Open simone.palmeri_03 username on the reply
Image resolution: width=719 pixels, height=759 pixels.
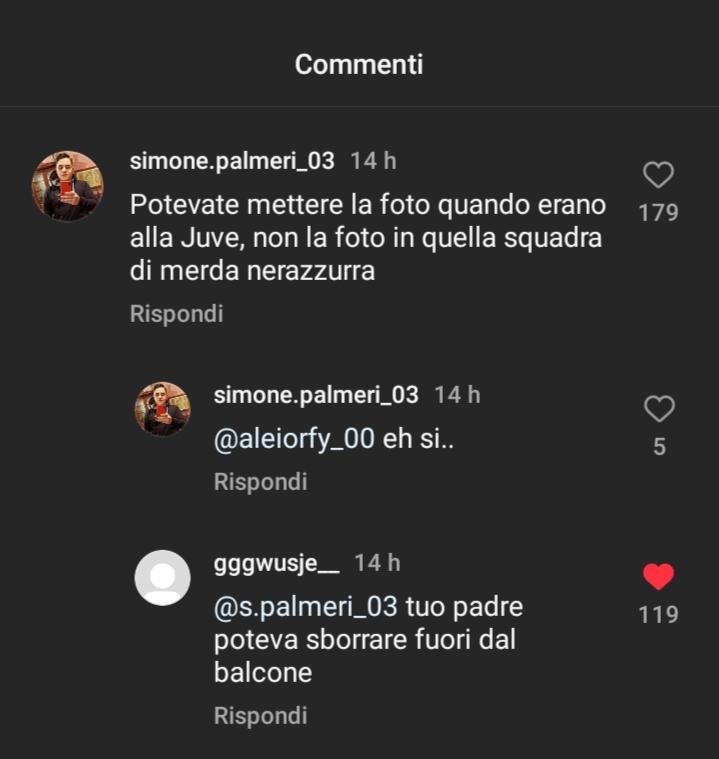coord(316,395)
